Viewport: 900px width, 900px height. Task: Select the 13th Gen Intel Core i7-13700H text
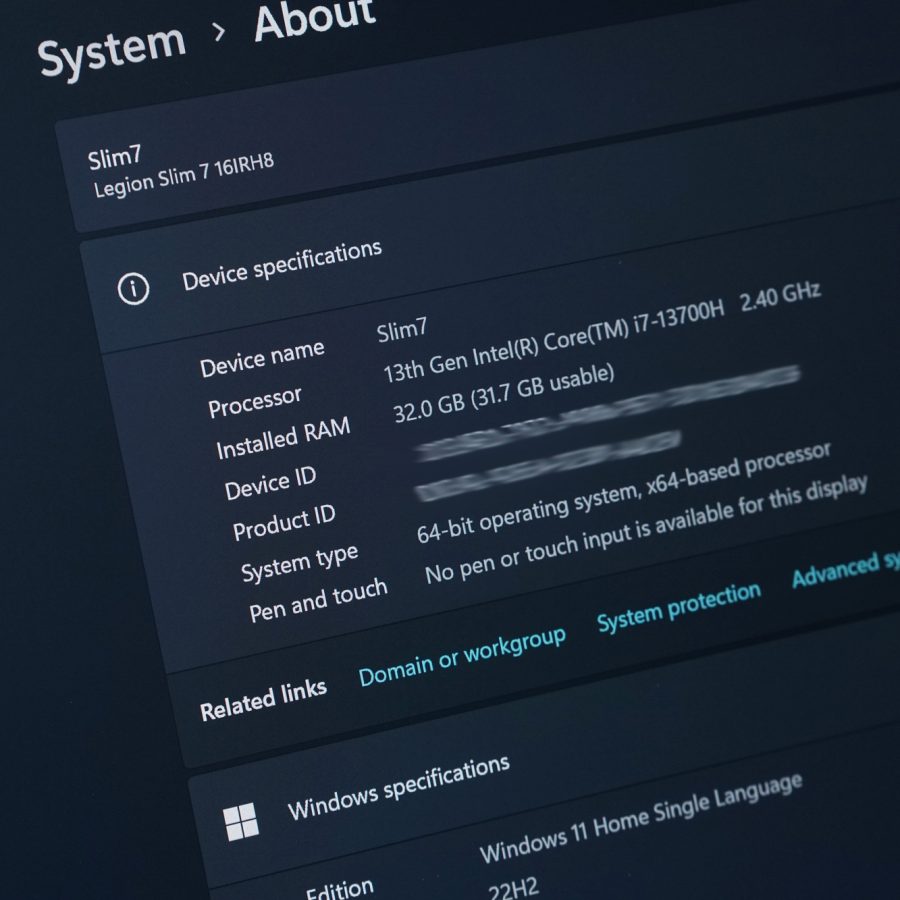tap(554, 342)
